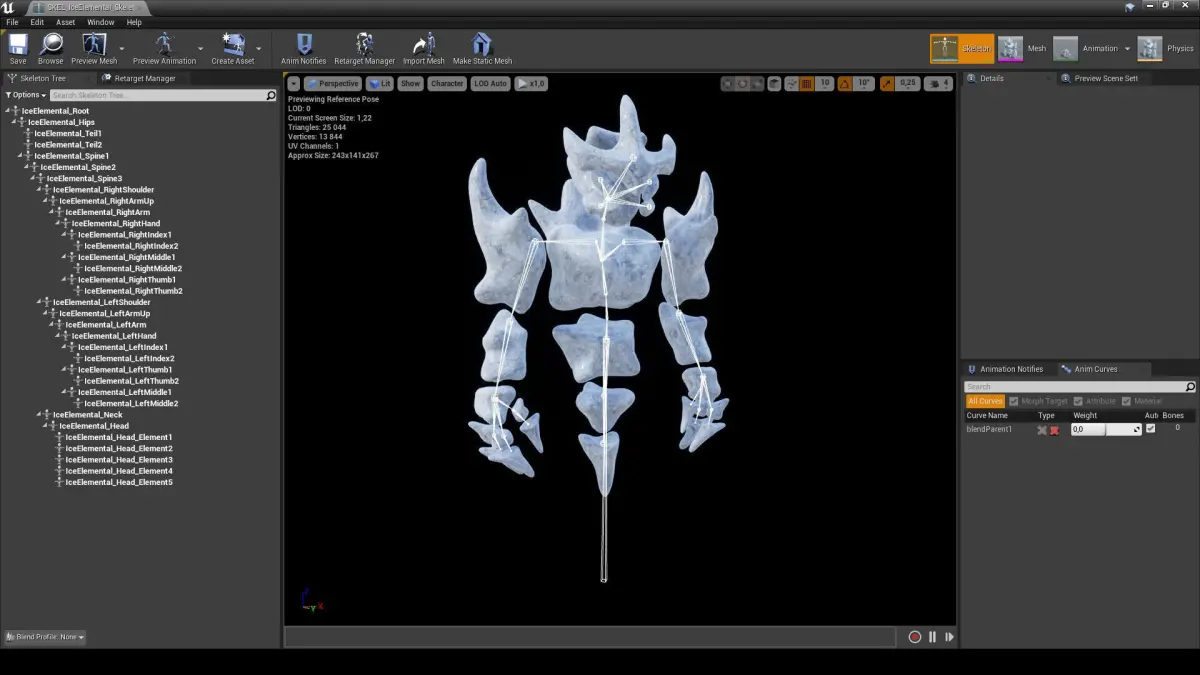Viewport: 1200px width, 675px height.
Task: Switch to Mesh editor mode
Action: coord(1023,48)
